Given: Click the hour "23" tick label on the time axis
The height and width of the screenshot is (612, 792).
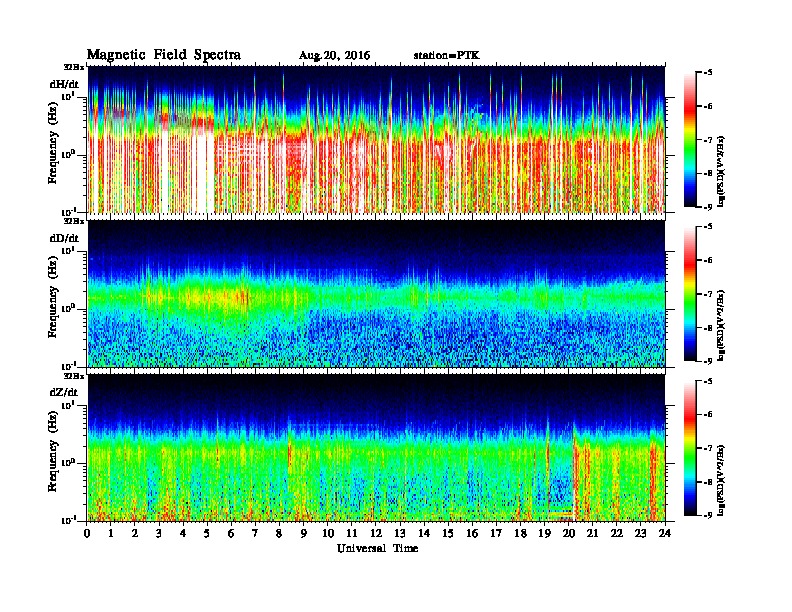Looking at the screenshot, I should point(641,533).
